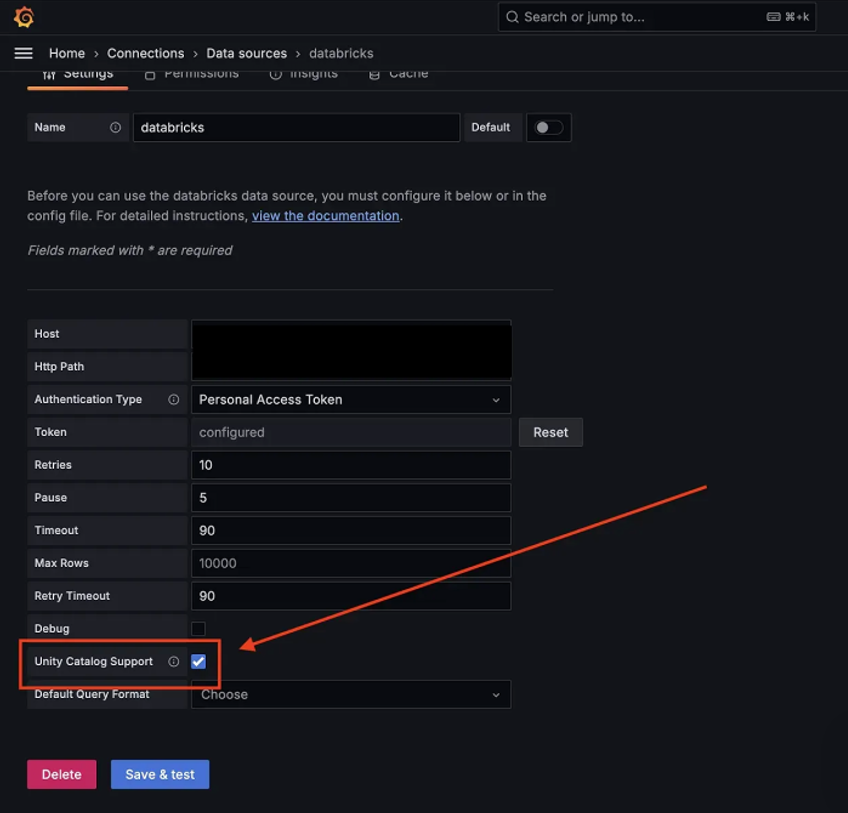Click the sliders icon on the Settings tab
Viewport: 848px width, 813px height.
click(x=48, y=73)
